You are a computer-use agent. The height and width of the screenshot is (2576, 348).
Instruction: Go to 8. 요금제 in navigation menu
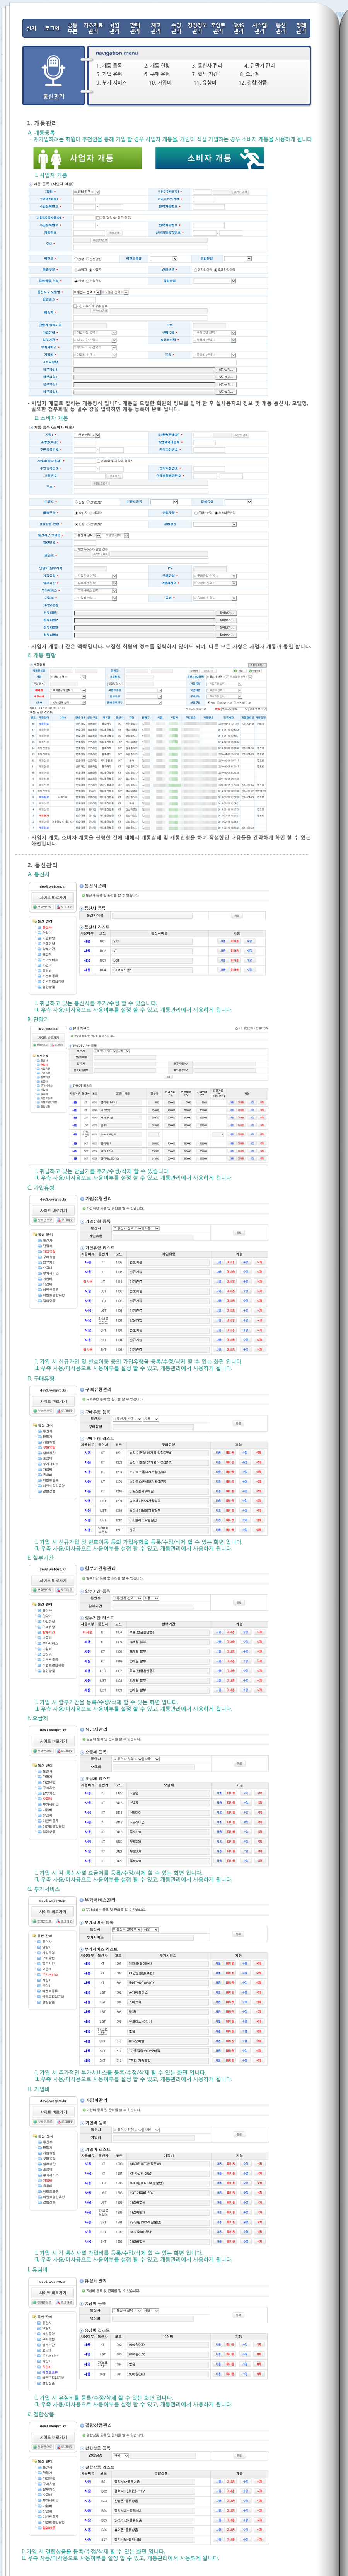pyautogui.click(x=250, y=74)
